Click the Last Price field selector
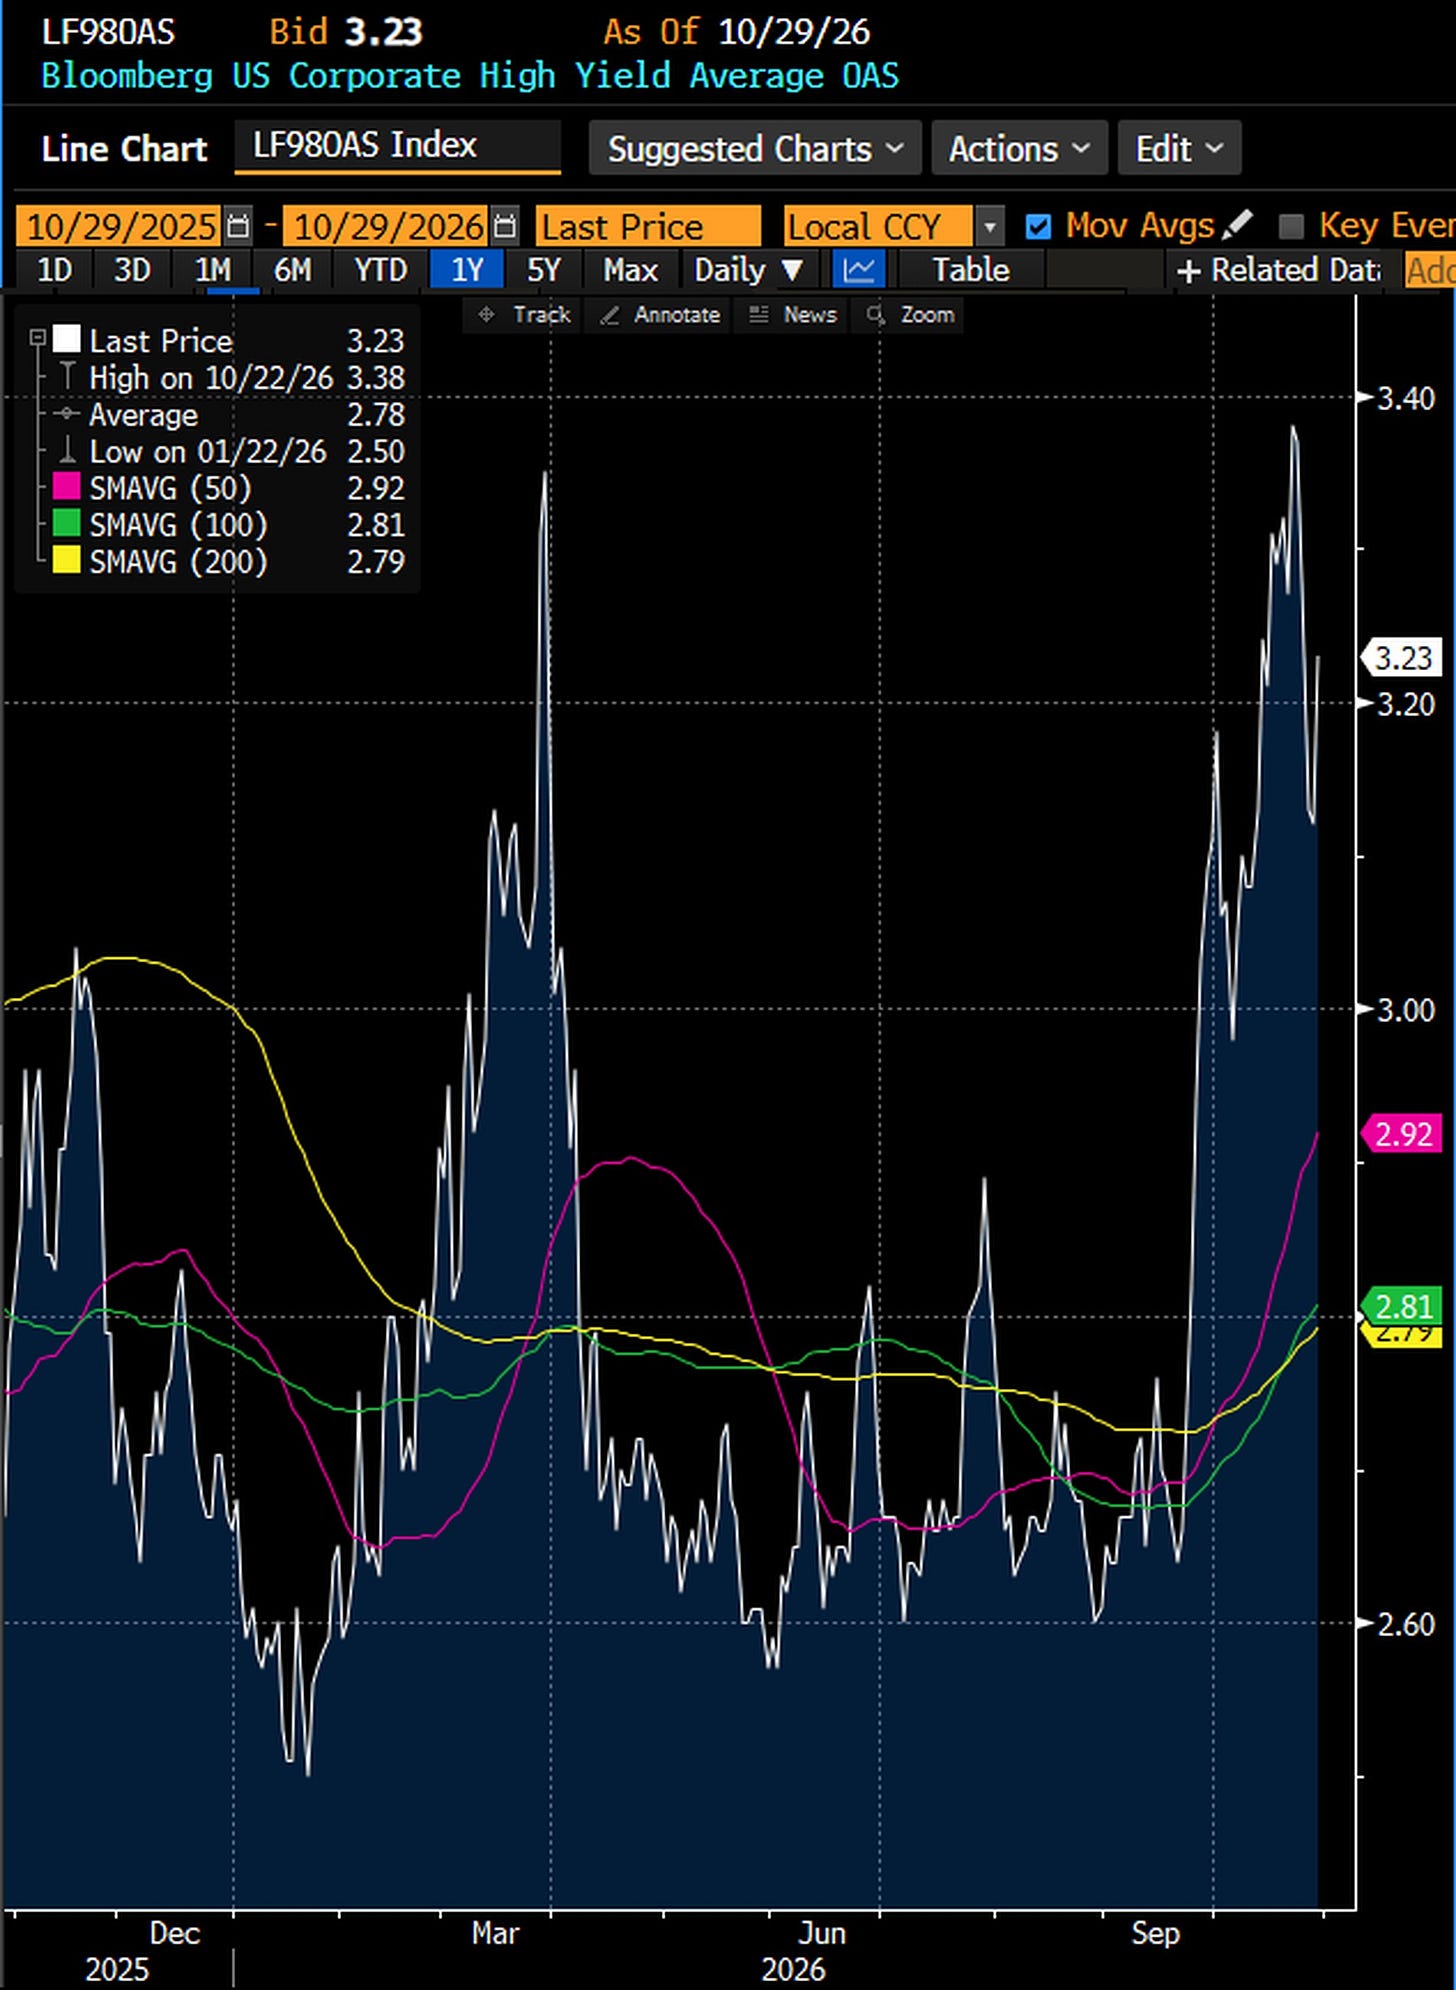Viewport: 1456px width, 1990px height. pos(648,227)
